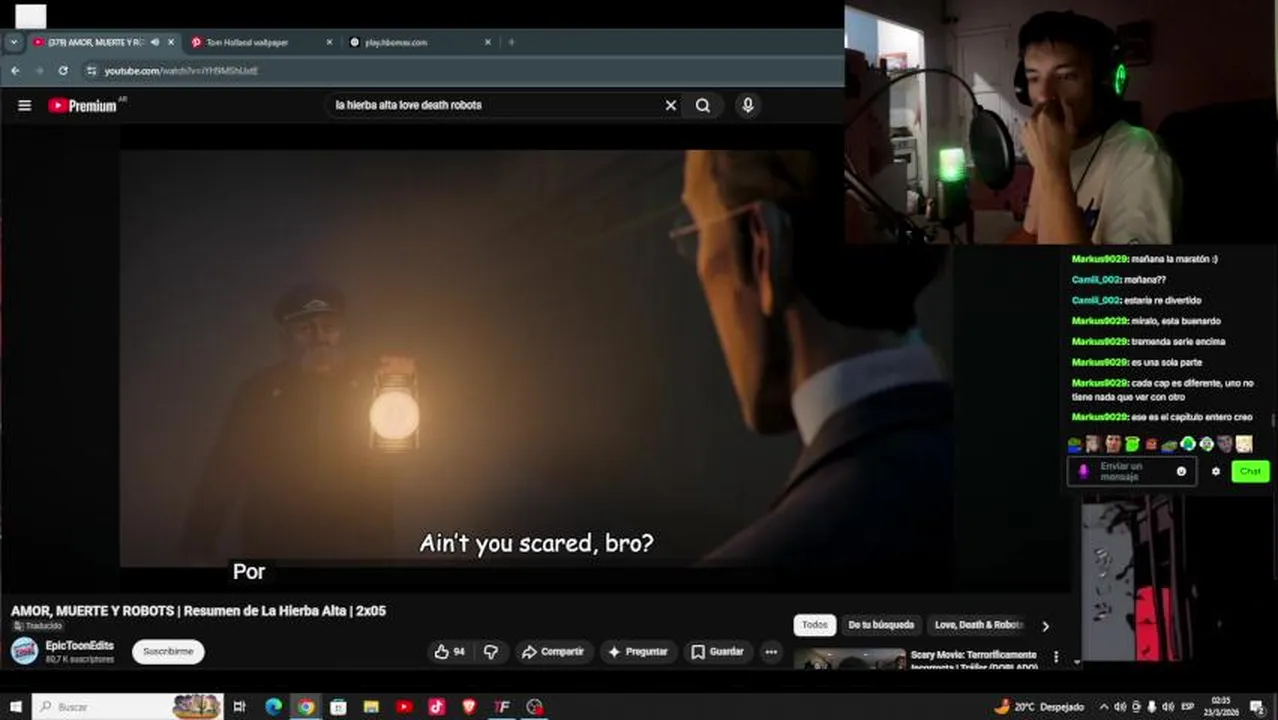1278x720 pixels.
Task: Open the chat emoji picker smiley
Action: [1181, 471]
